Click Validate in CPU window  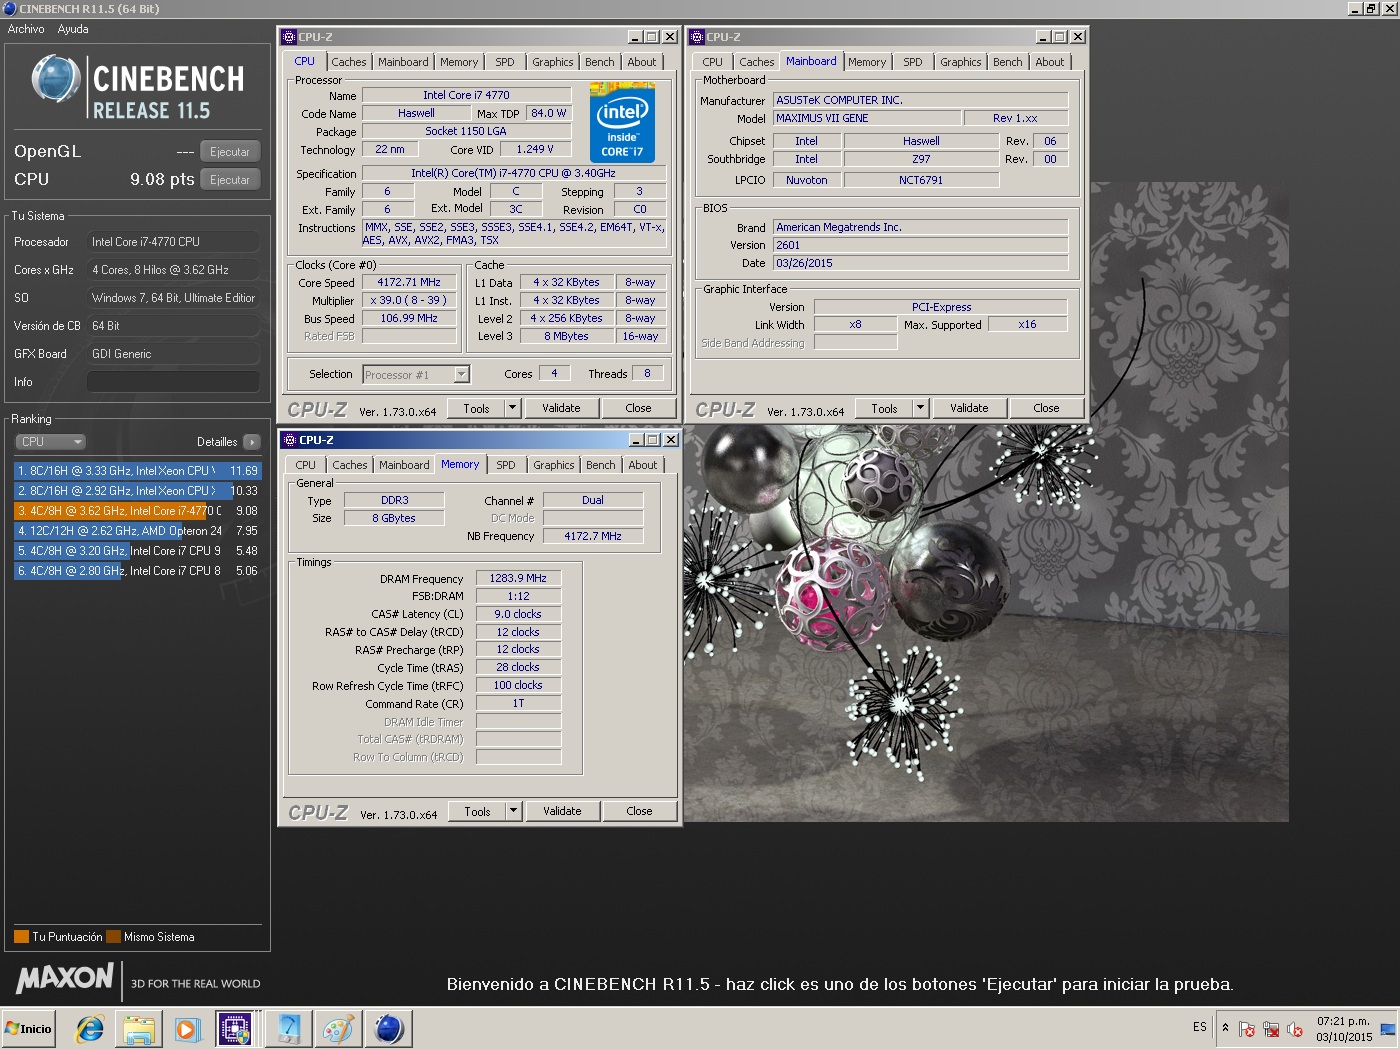point(561,408)
